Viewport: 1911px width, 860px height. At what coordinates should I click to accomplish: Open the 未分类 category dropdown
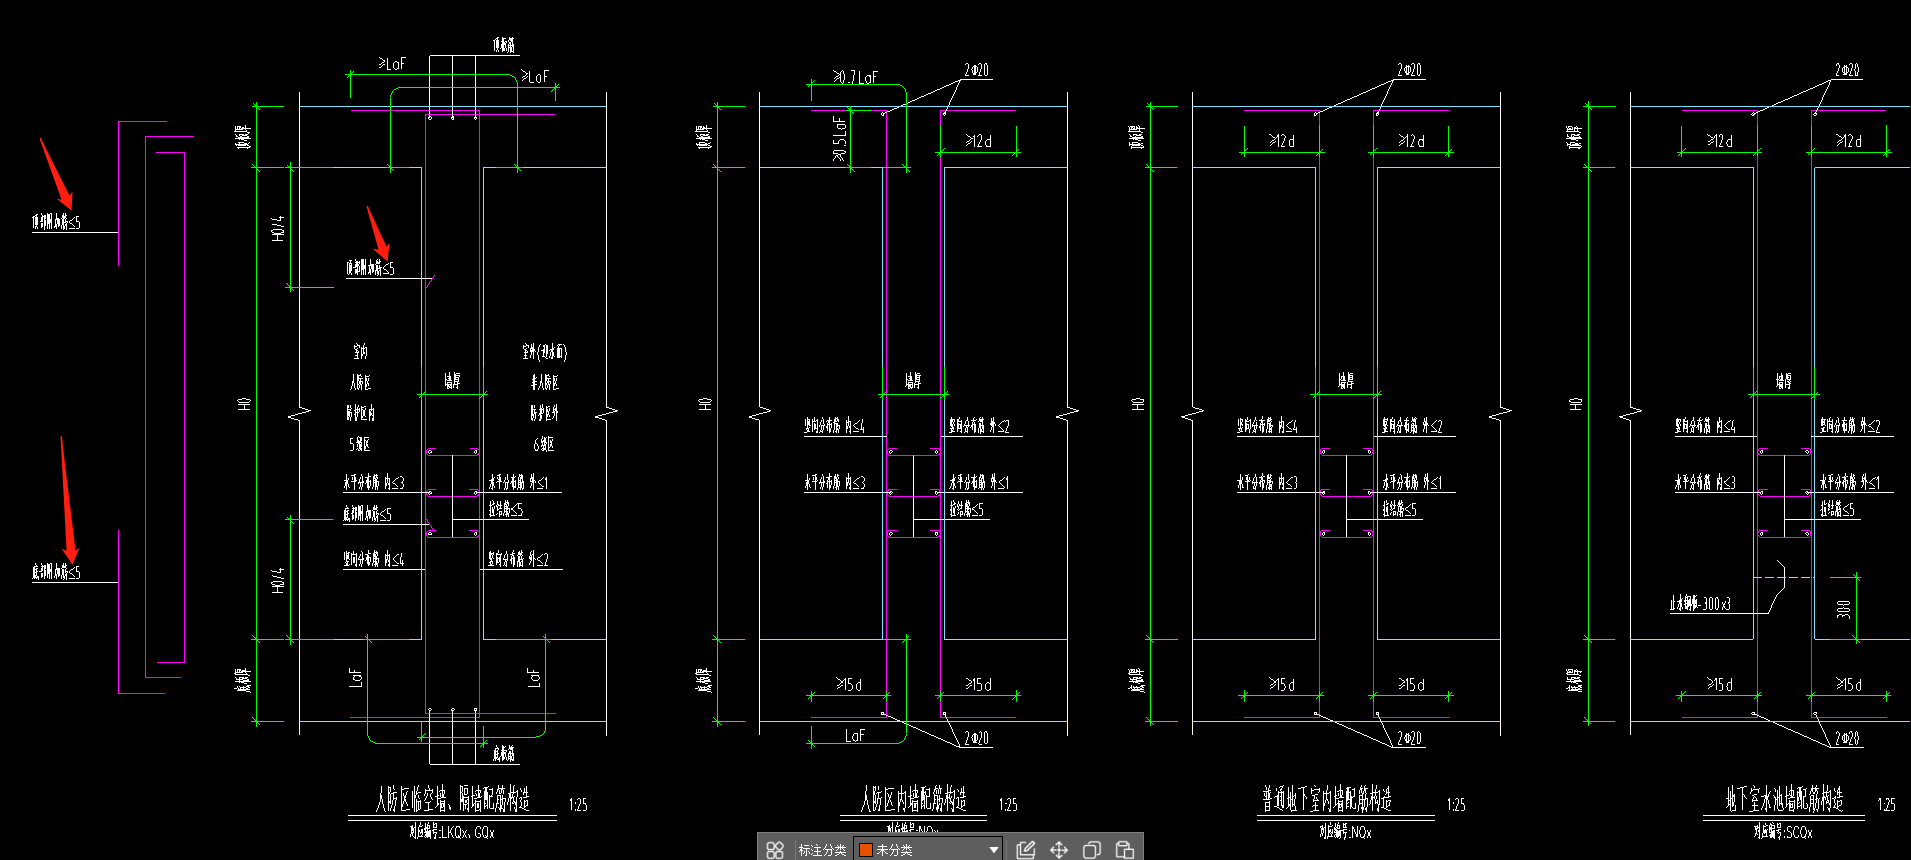(928, 850)
